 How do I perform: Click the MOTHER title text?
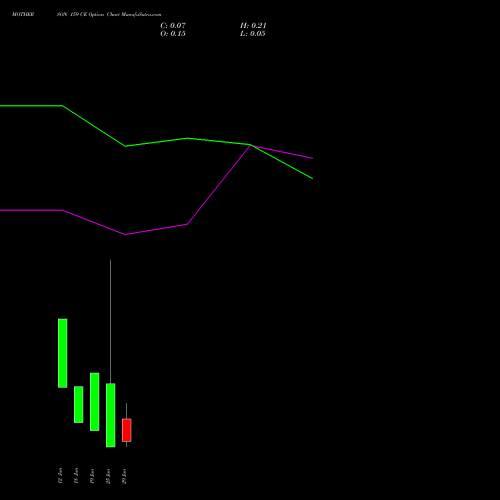tap(23, 14)
